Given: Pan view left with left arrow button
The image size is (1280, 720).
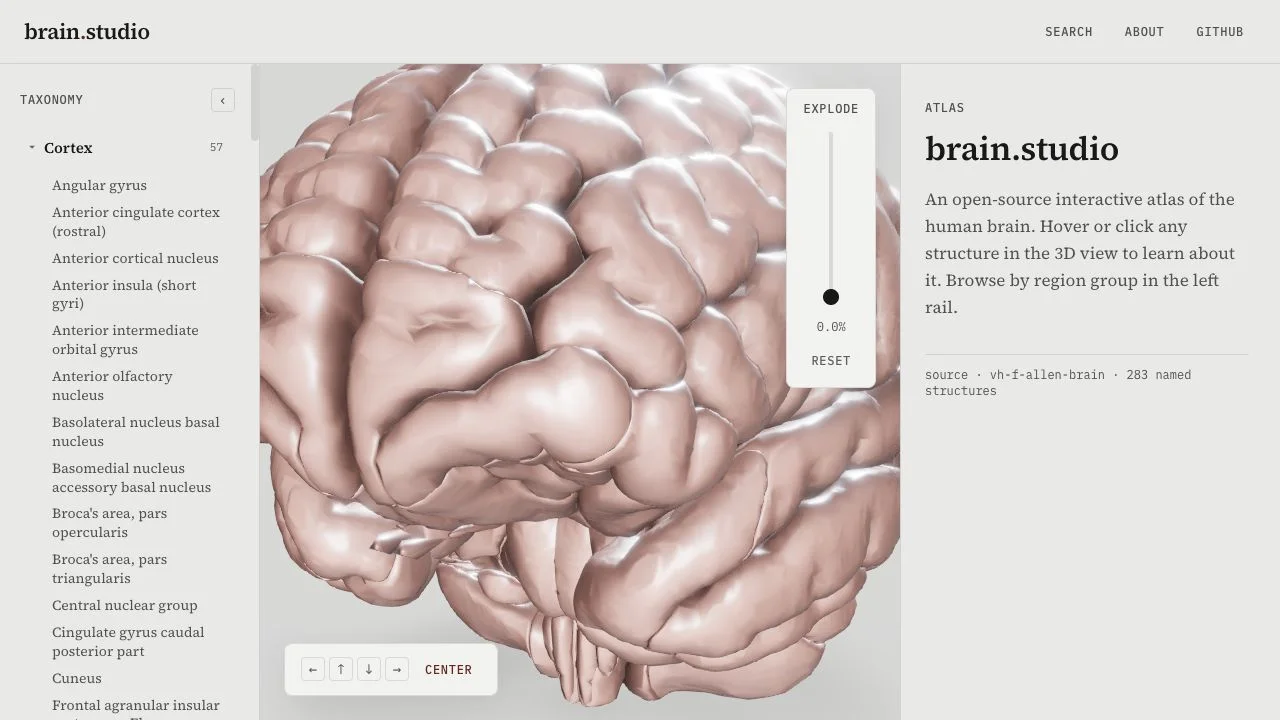Looking at the screenshot, I should (x=313, y=669).
